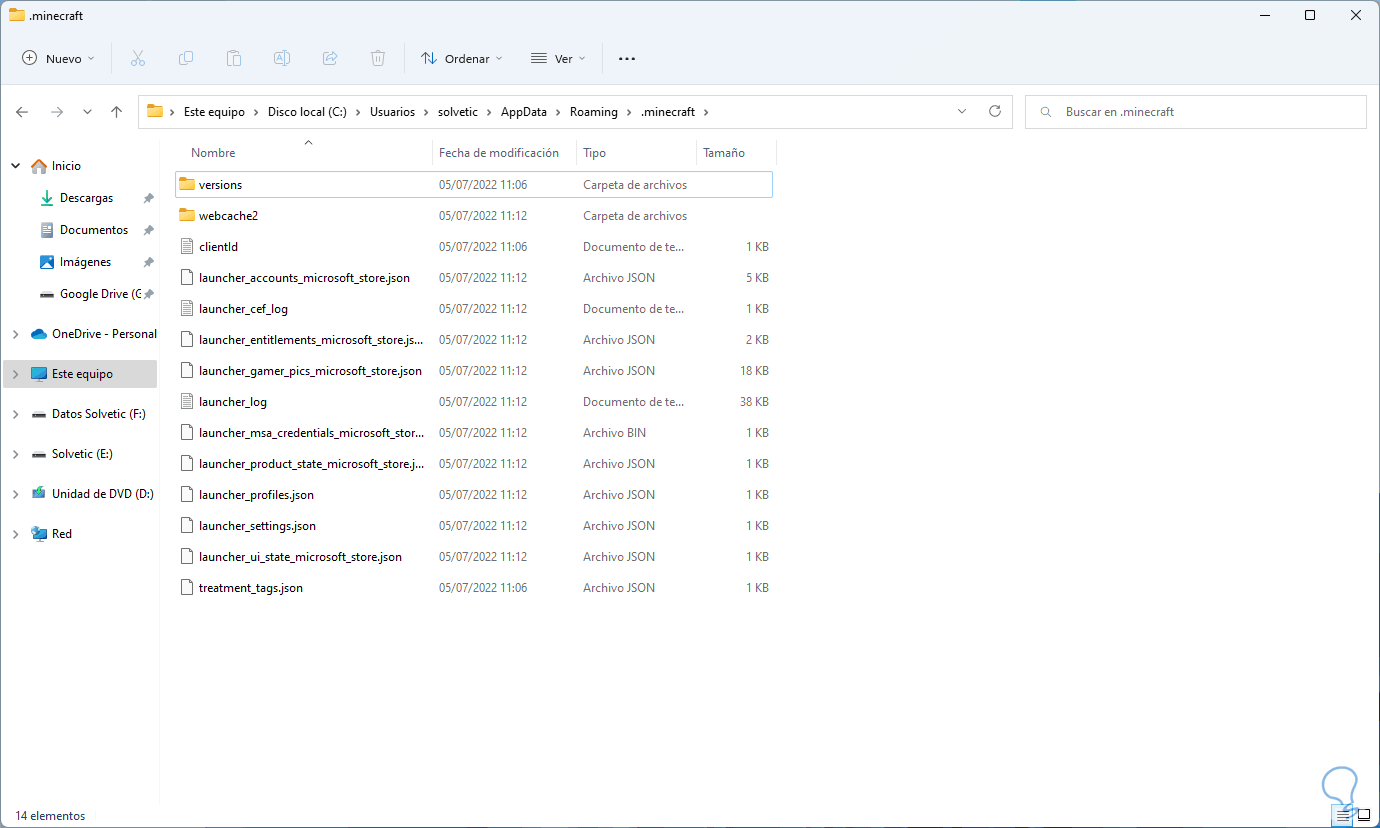Go up one folder level
1380x828 pixels.
[x=117, y=112]
